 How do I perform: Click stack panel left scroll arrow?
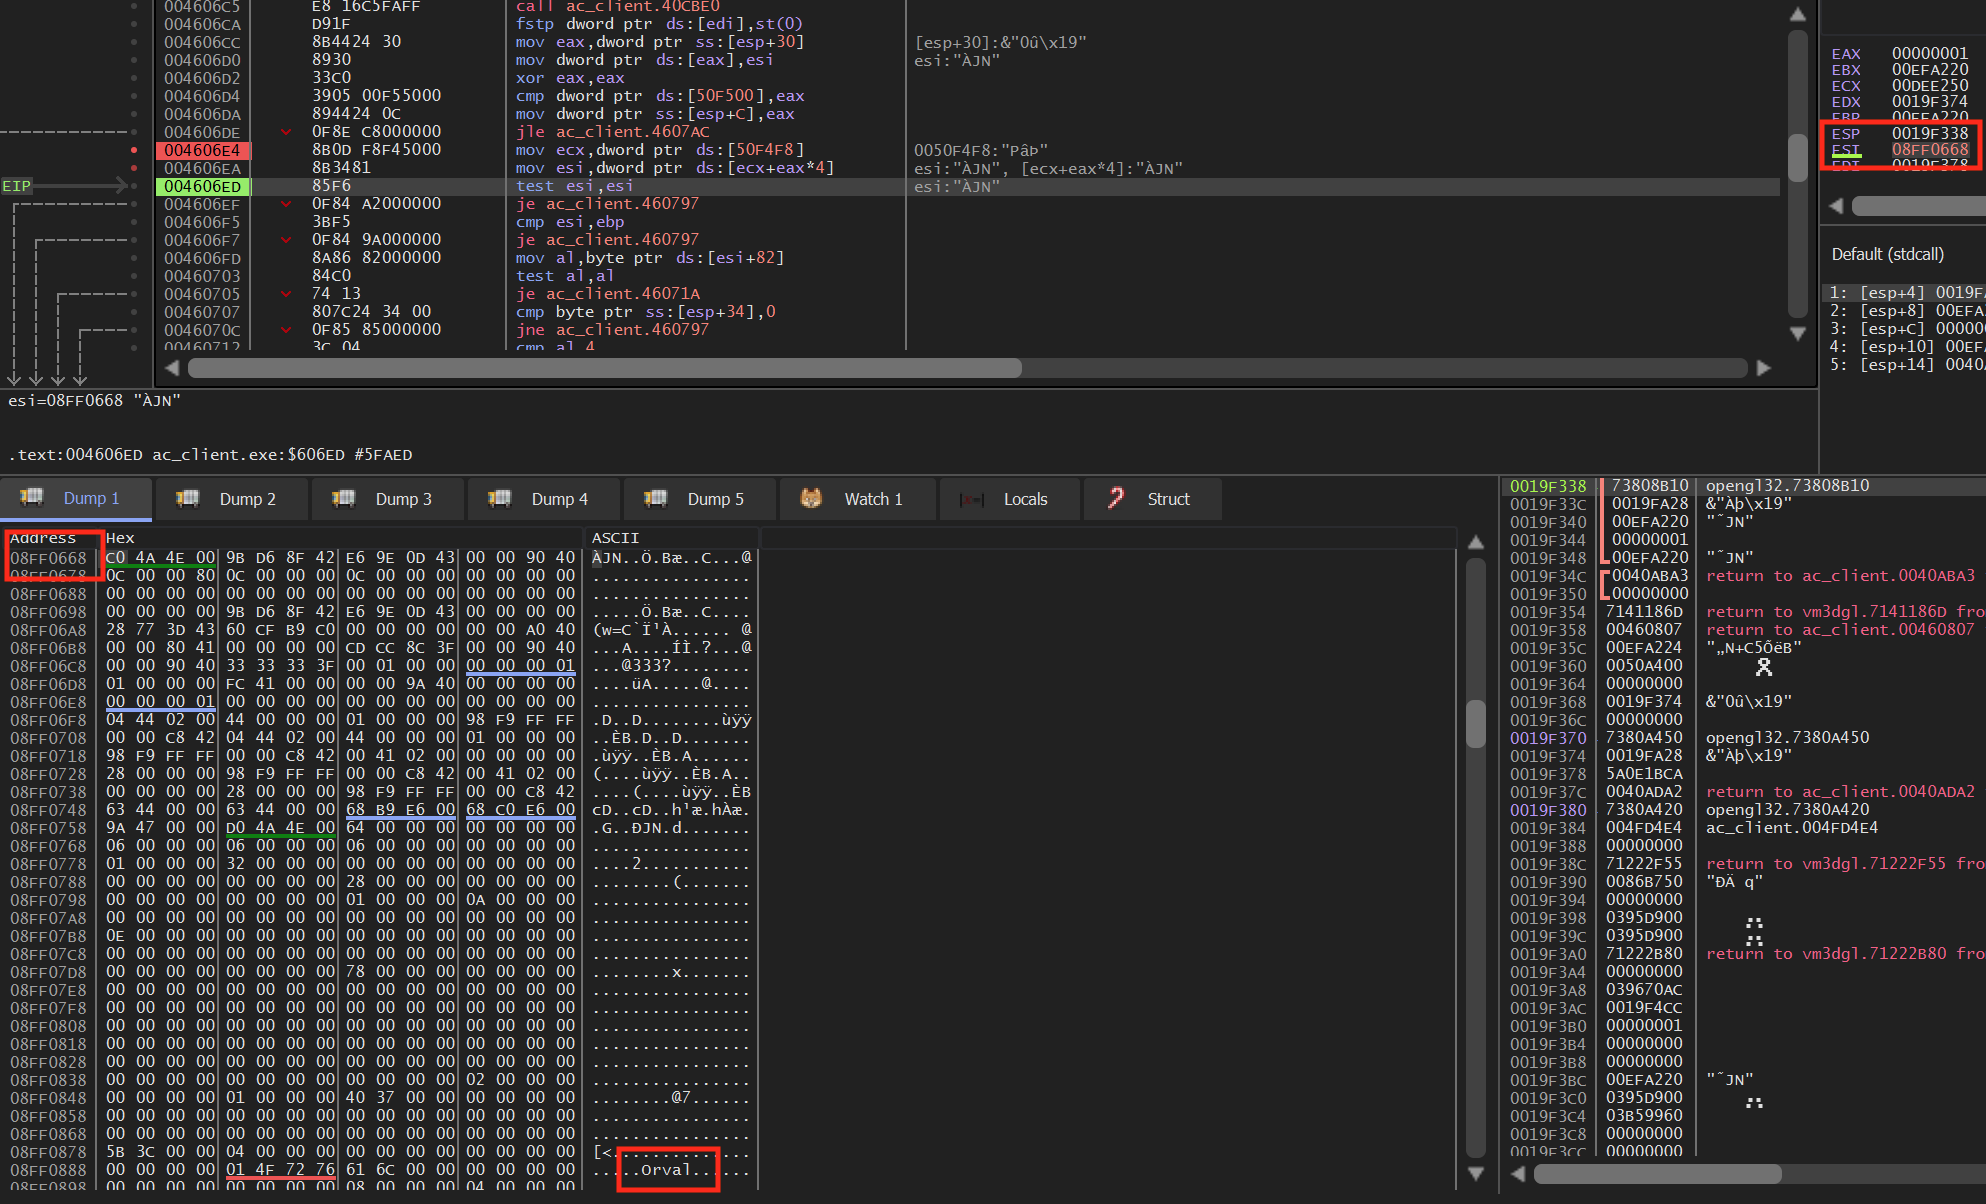1518,1173
